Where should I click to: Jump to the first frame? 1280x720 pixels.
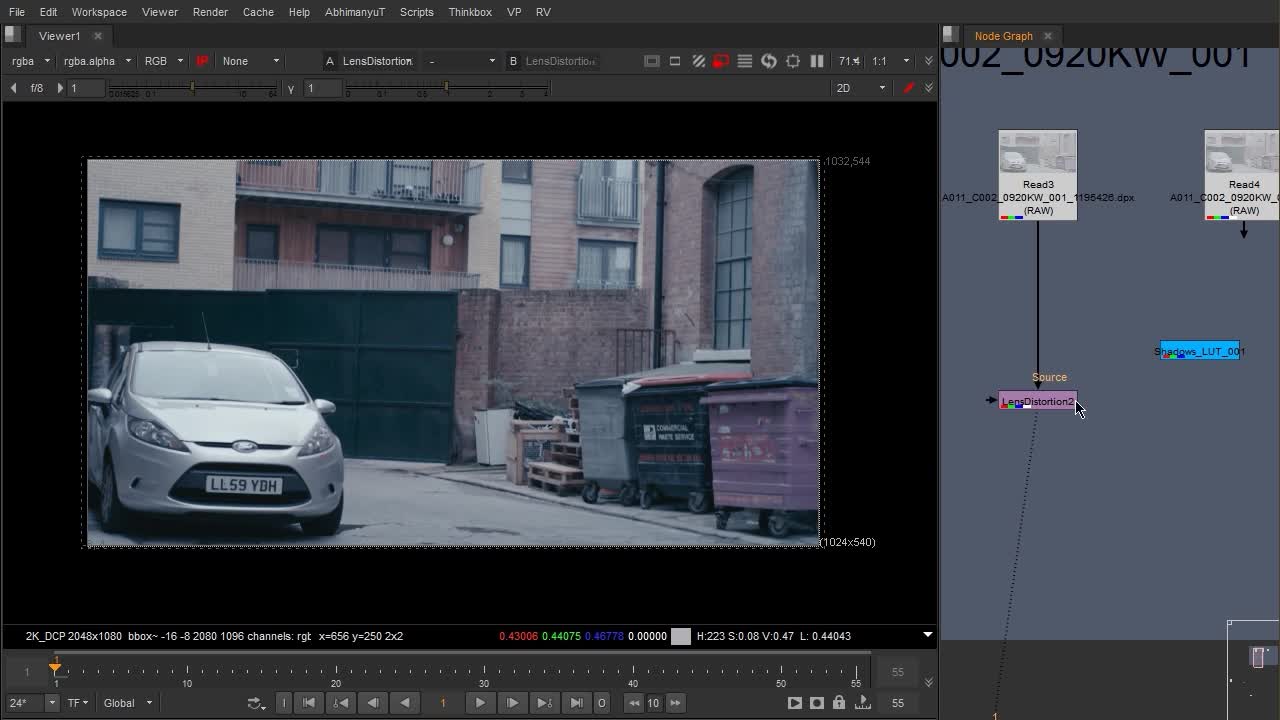309,703
